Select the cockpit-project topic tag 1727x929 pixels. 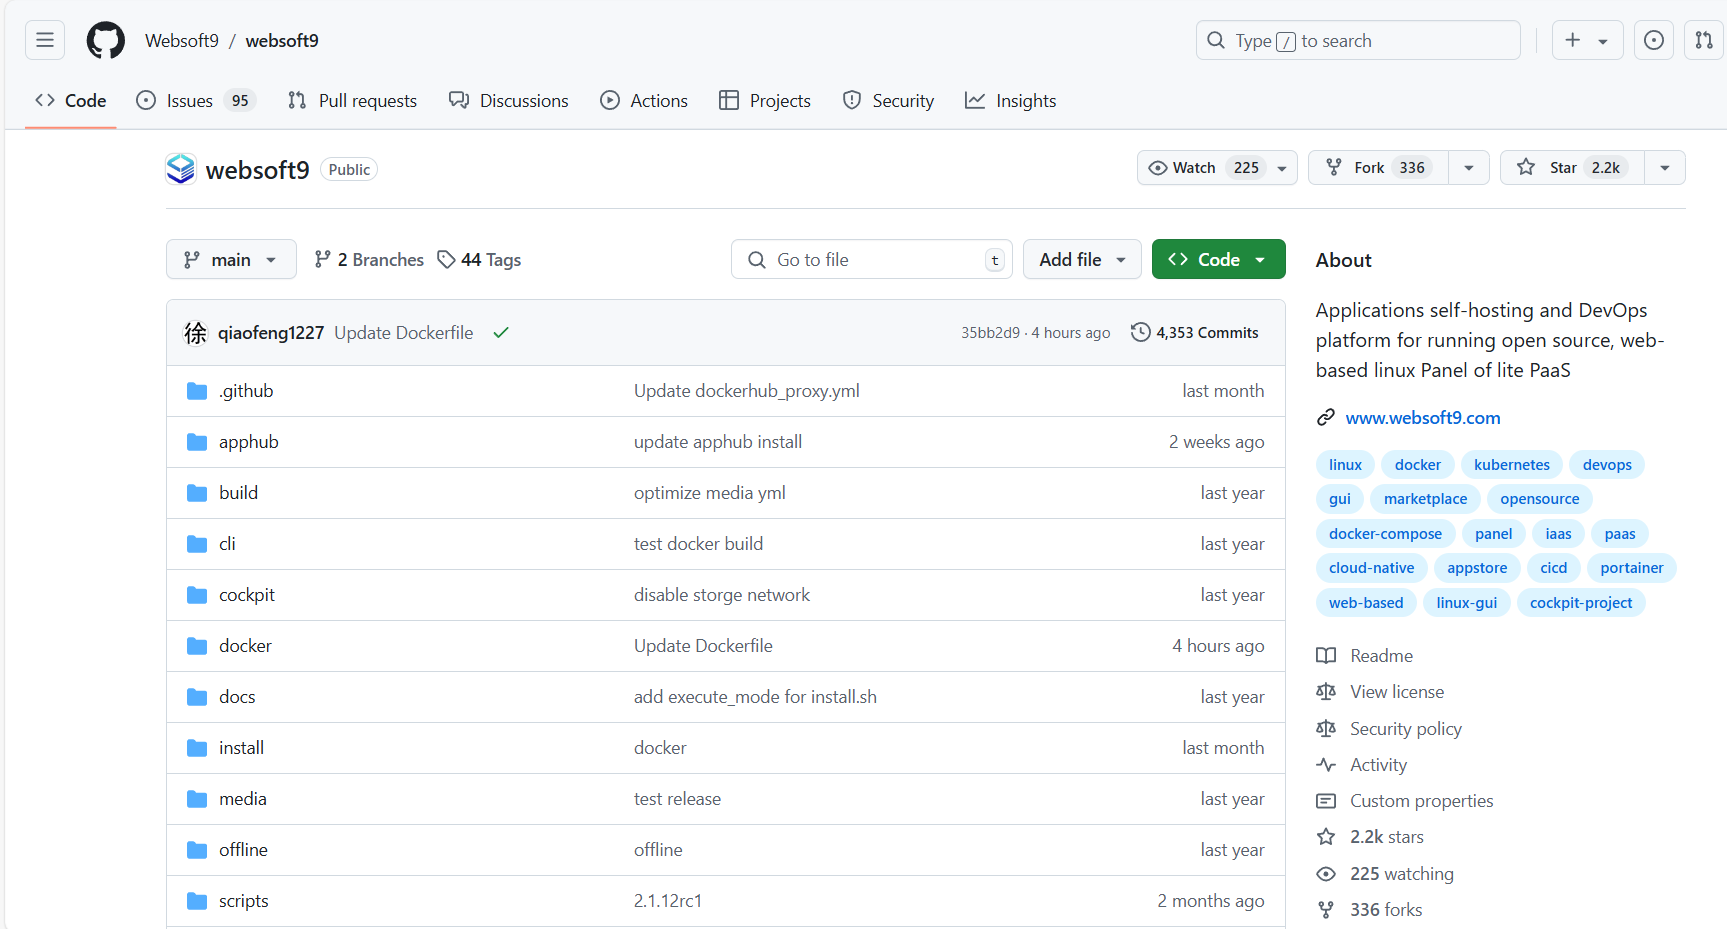(x=1580, y=603)
